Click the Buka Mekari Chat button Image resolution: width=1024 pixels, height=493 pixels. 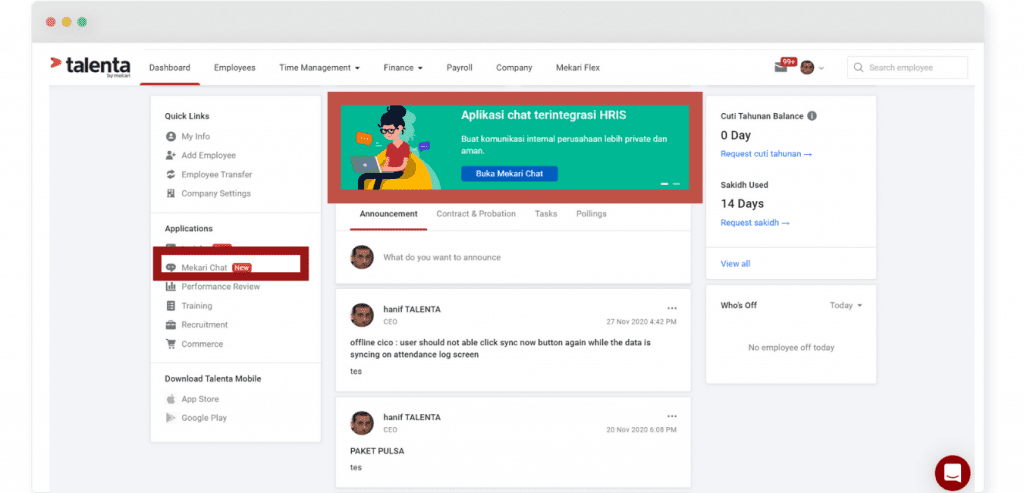(x=509, y=174)
